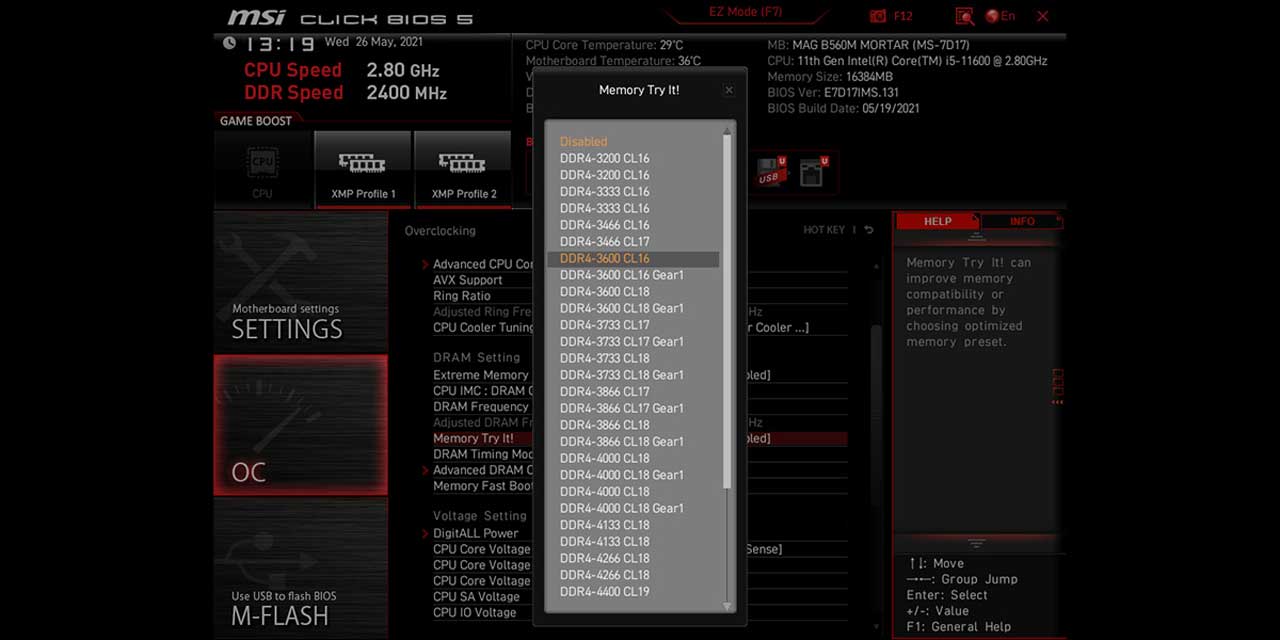
Task: Toggle the CPU Game Boost icon
Action: (x=262, y=169)
